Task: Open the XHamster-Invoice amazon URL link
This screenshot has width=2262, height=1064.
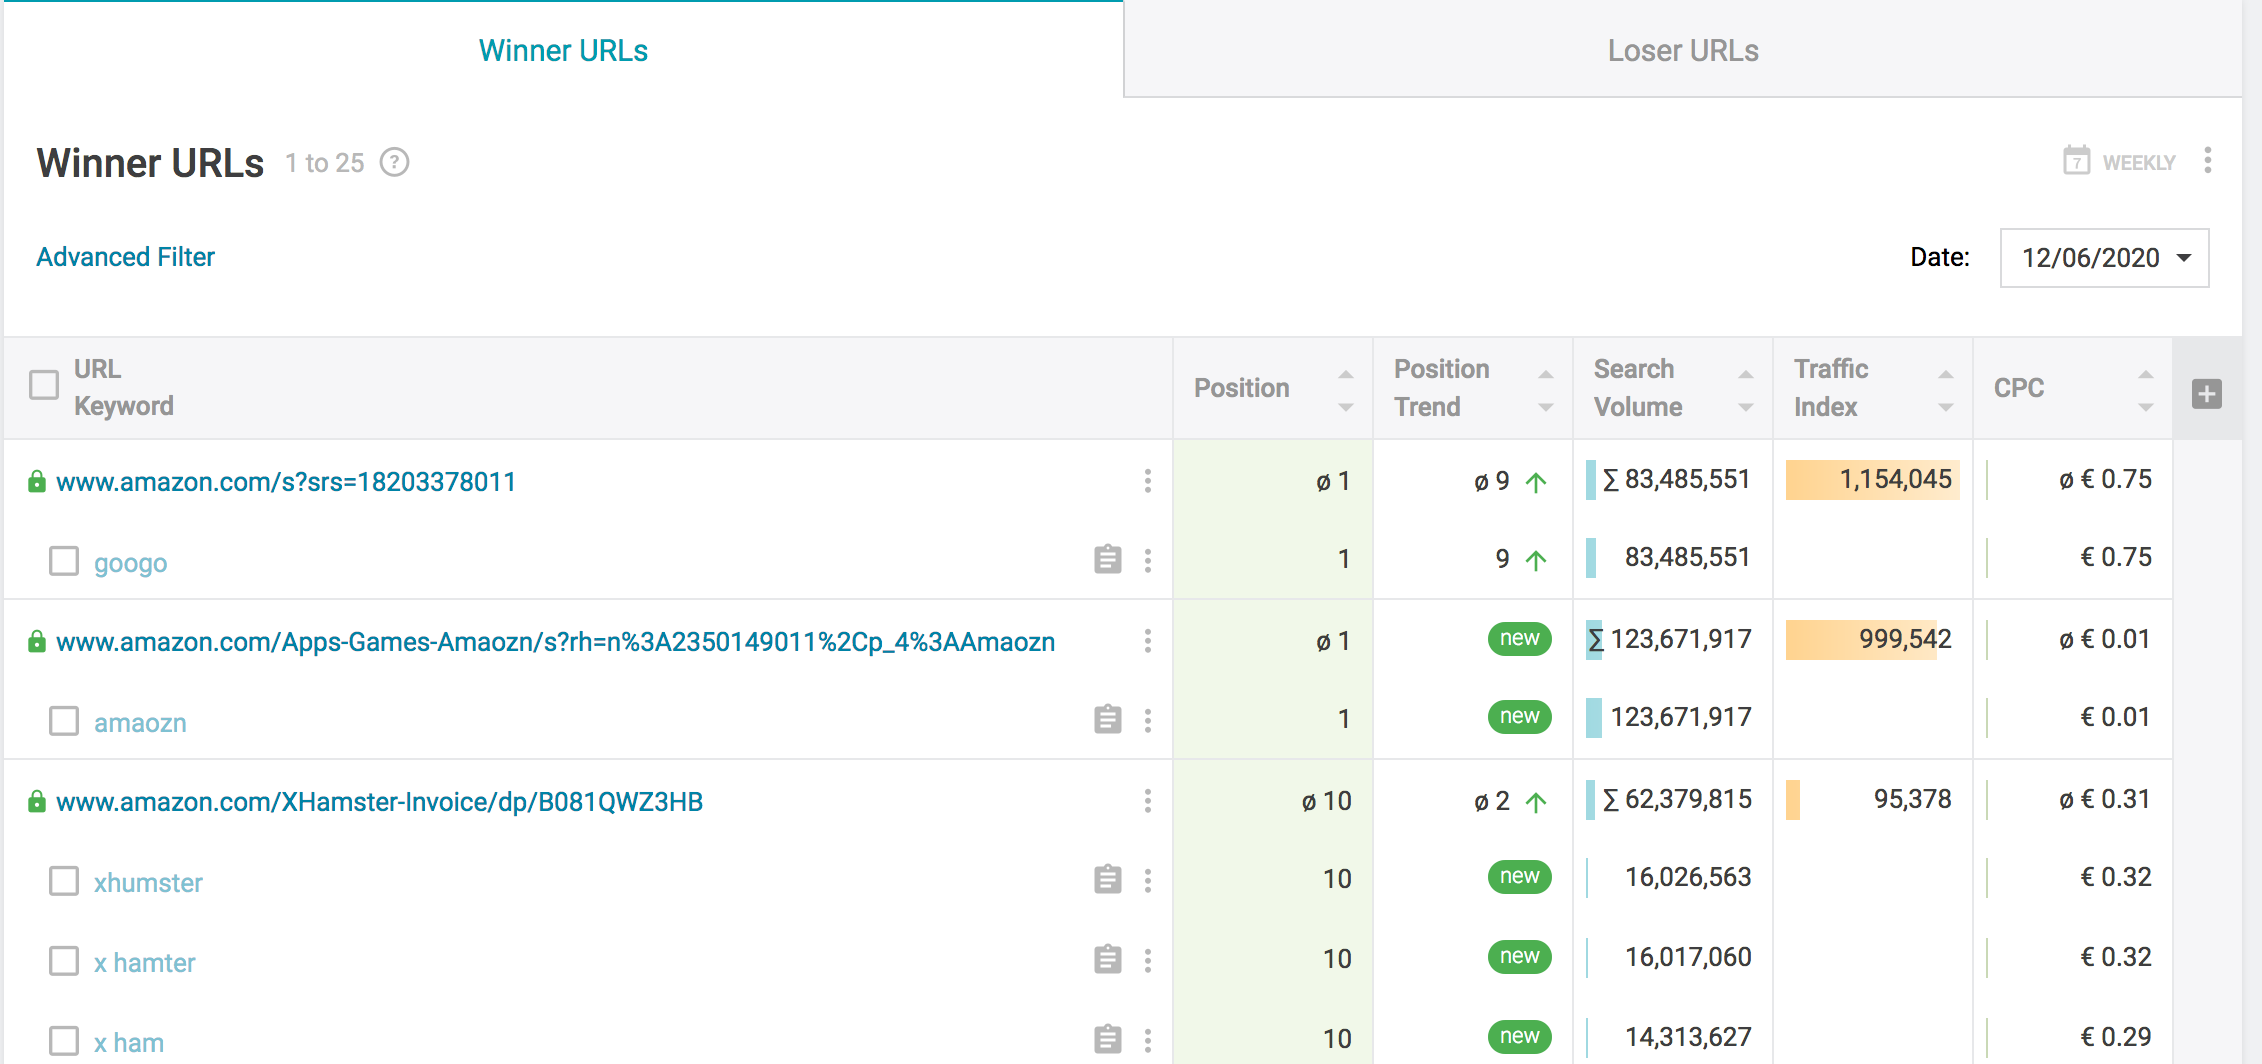Action: click(x=379, y=802)
